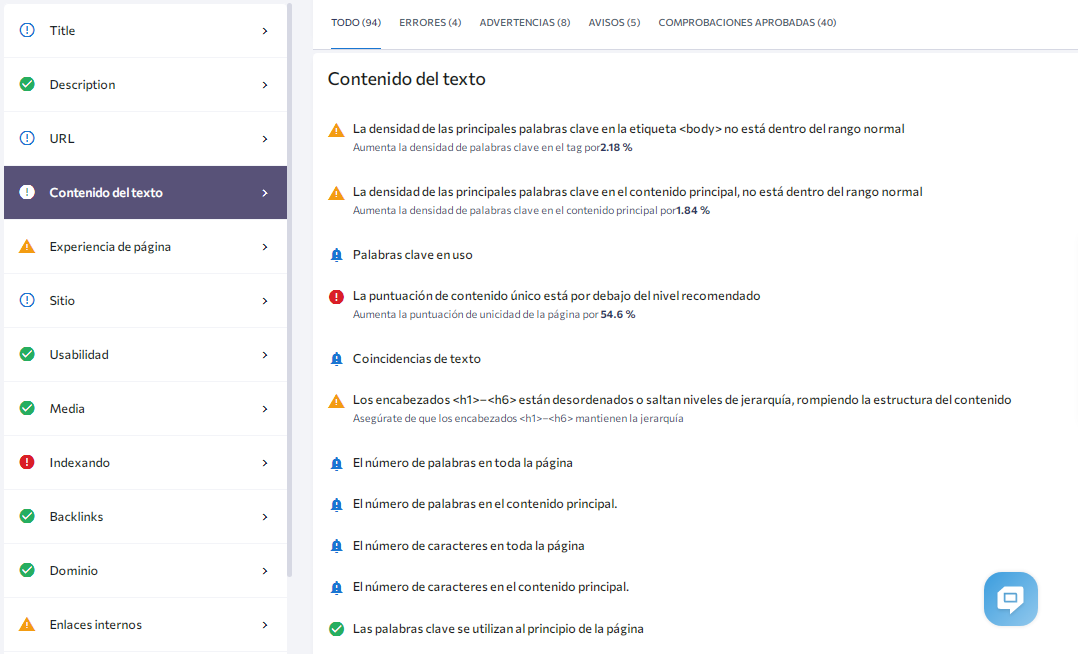Click the bell icon beside Coincidencias de texto
The width and height of the screenshot is (1078, 654).
coord(336,359)
